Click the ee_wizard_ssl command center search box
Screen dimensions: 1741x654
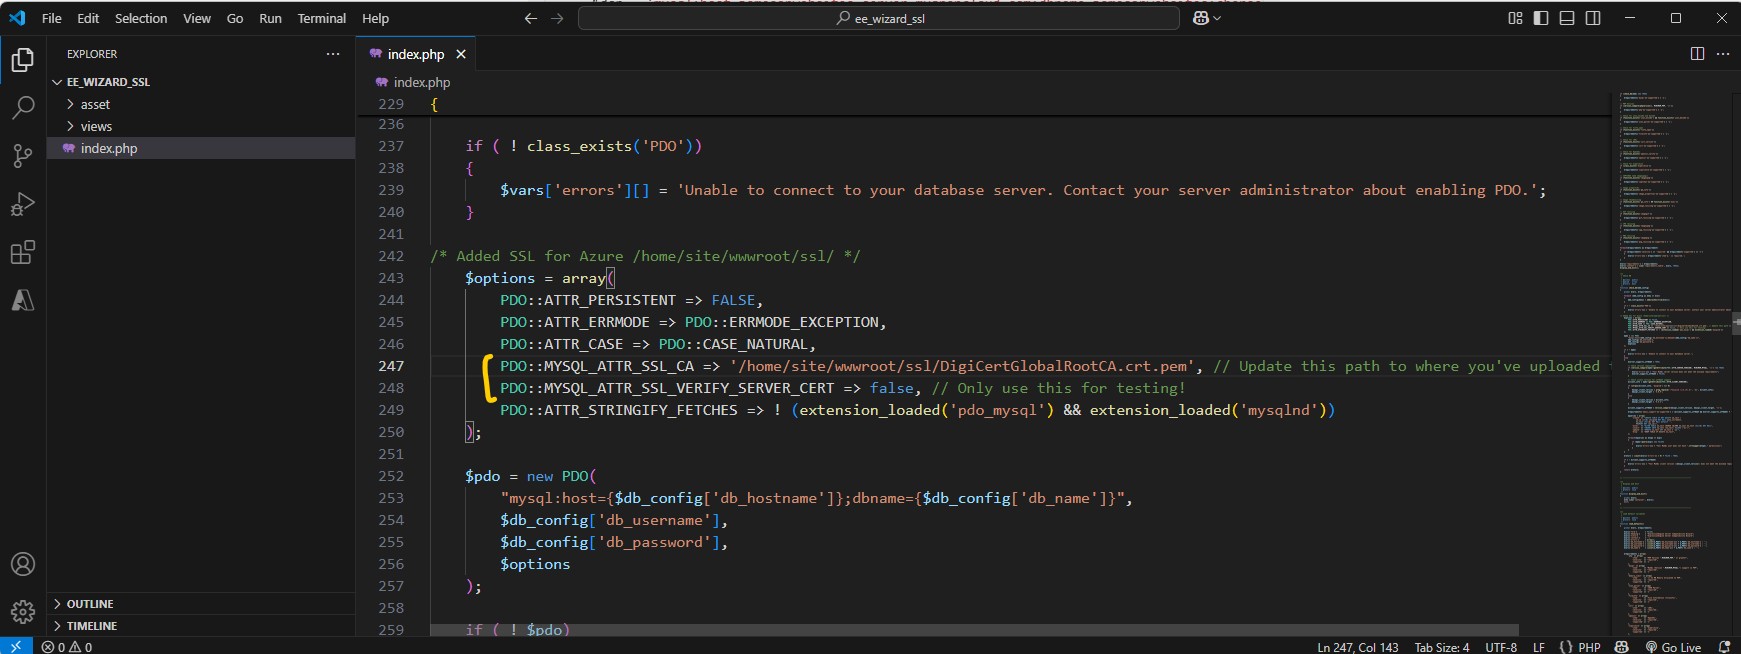[879, 18]
